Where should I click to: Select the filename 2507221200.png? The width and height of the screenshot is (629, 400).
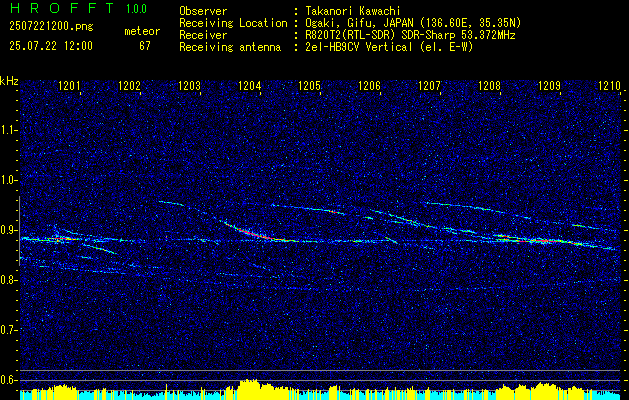tap(51, 26)
